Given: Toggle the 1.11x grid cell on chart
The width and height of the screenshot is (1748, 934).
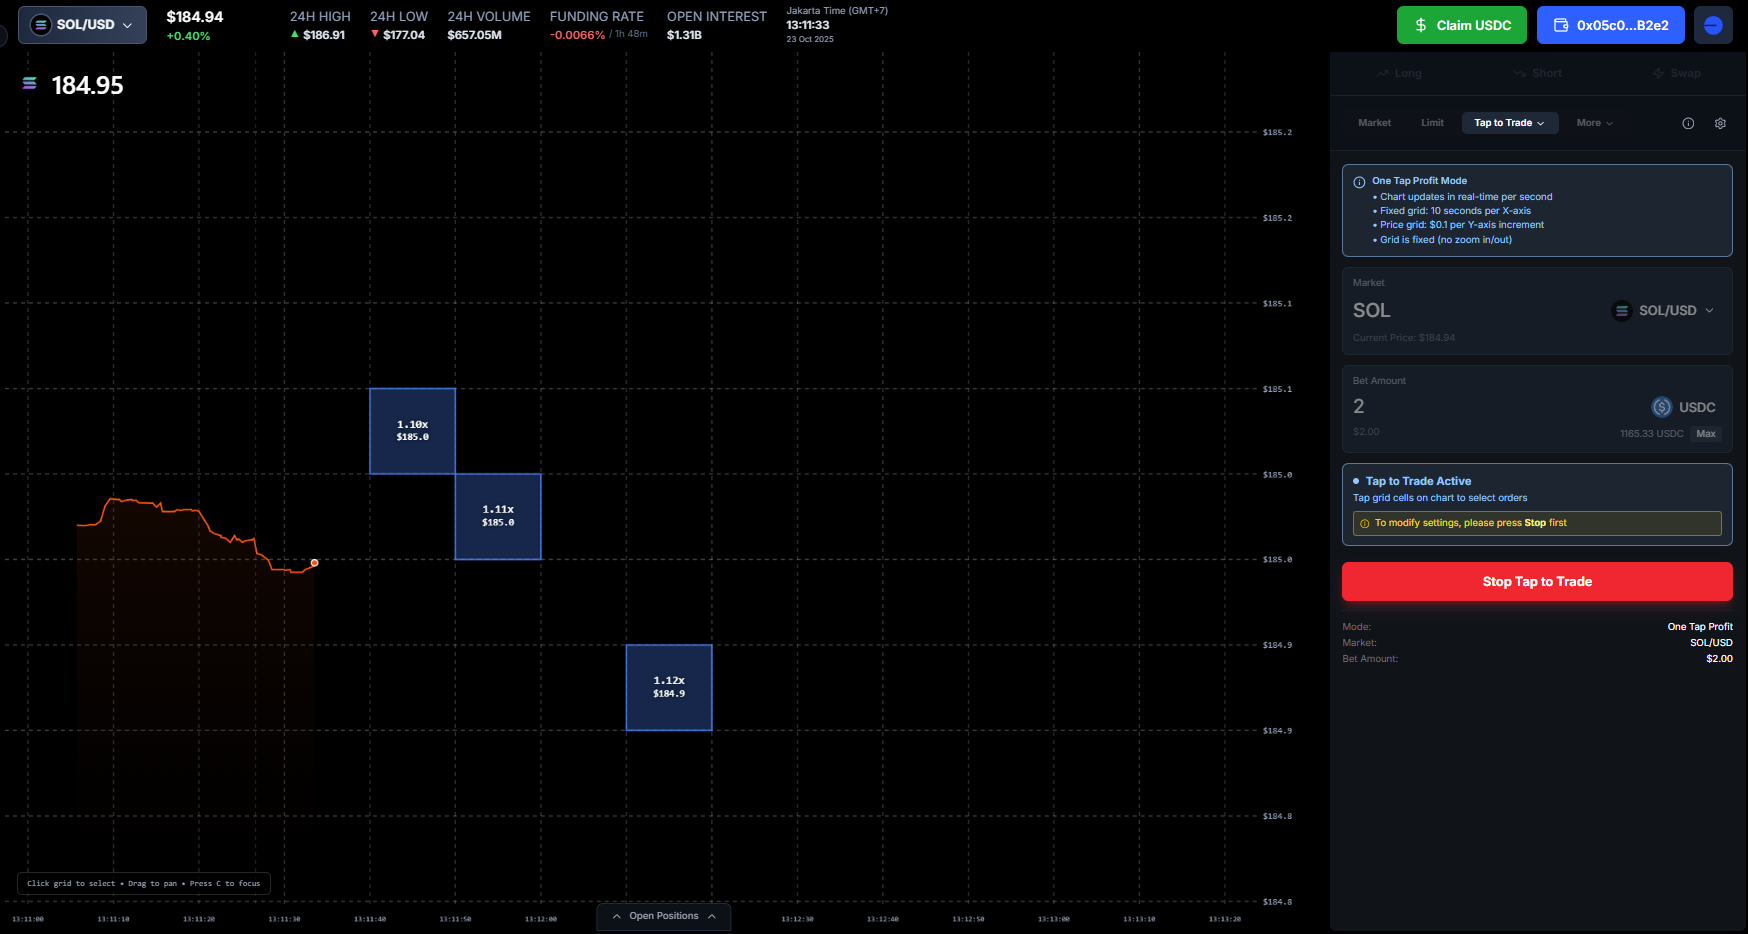Looking at the screenshot, I should [498, 516].
